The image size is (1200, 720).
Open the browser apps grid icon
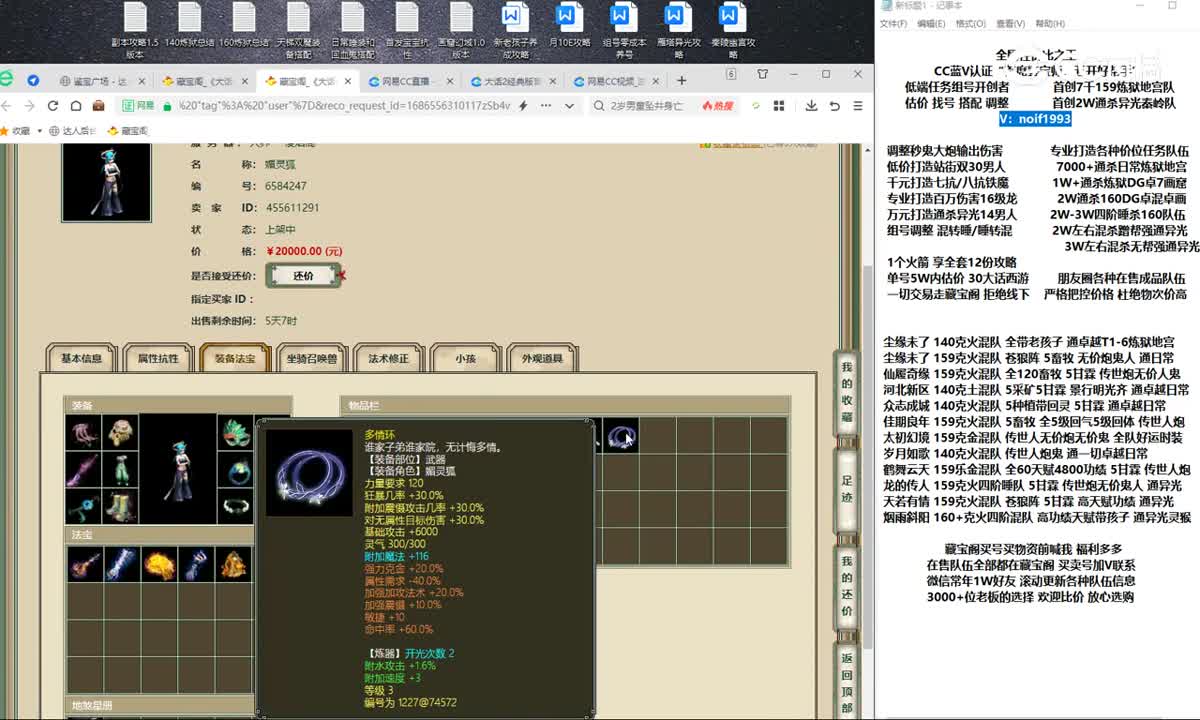pyautogui.click(x=779, y=105)
